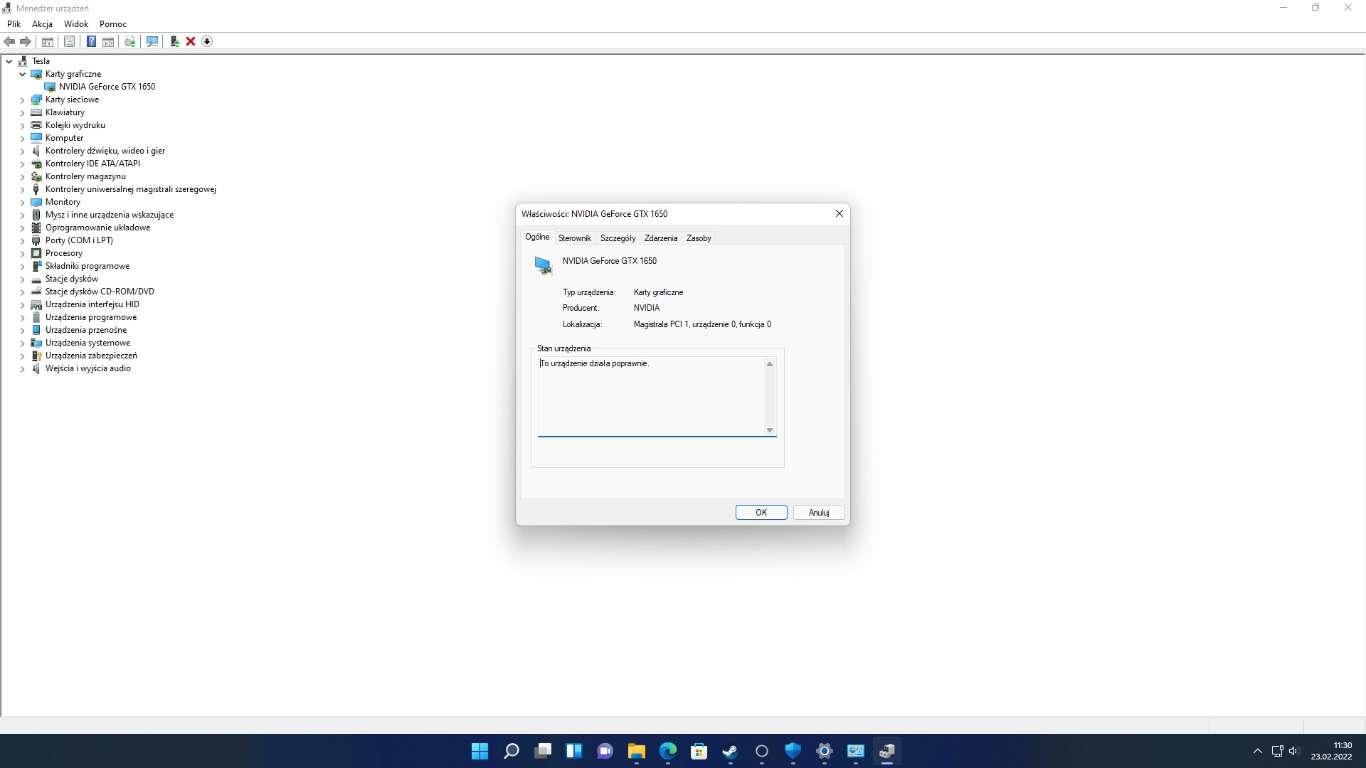Screen dimensions: 1366x768
Task: Click the monitor-shaped toolbar icon
Action: click(152, 41)
